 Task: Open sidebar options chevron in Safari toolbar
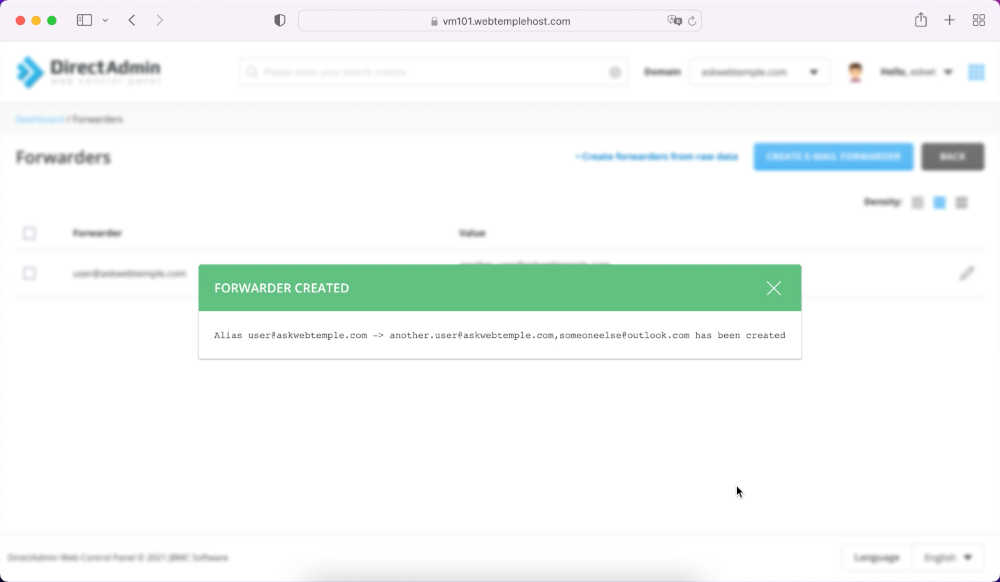105,20
